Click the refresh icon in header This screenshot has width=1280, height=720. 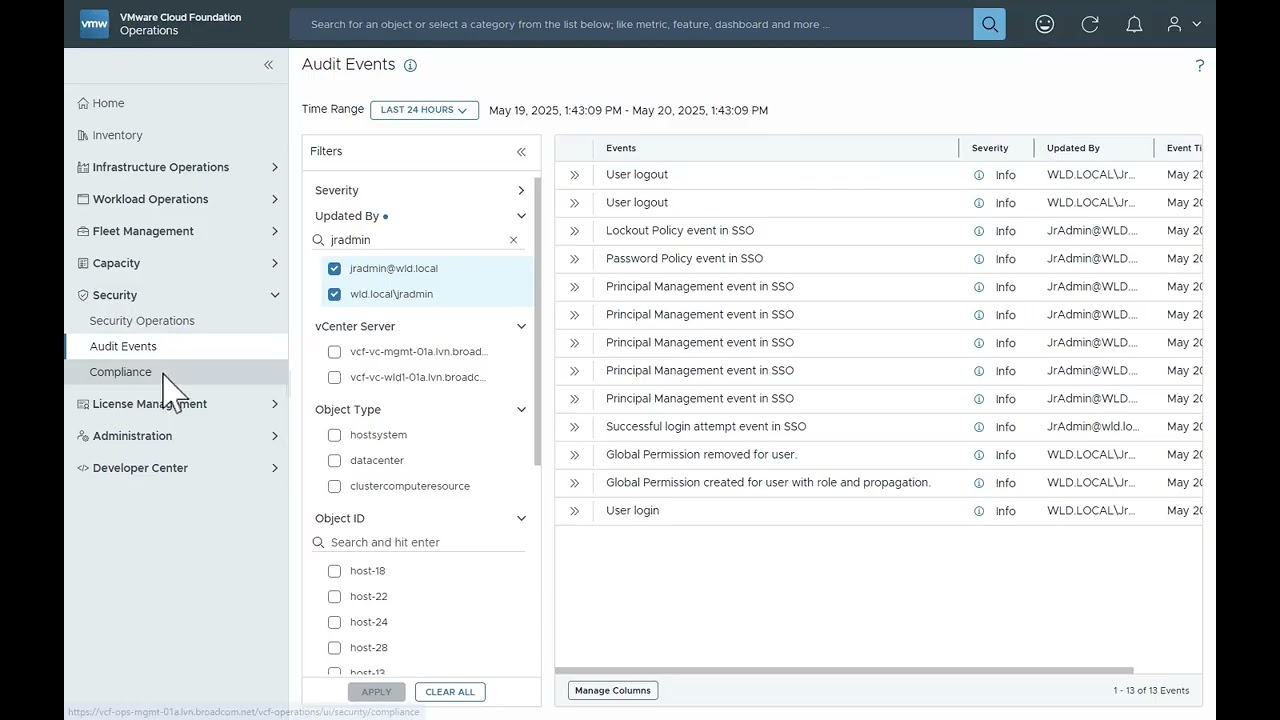[x=1090, y=24]
